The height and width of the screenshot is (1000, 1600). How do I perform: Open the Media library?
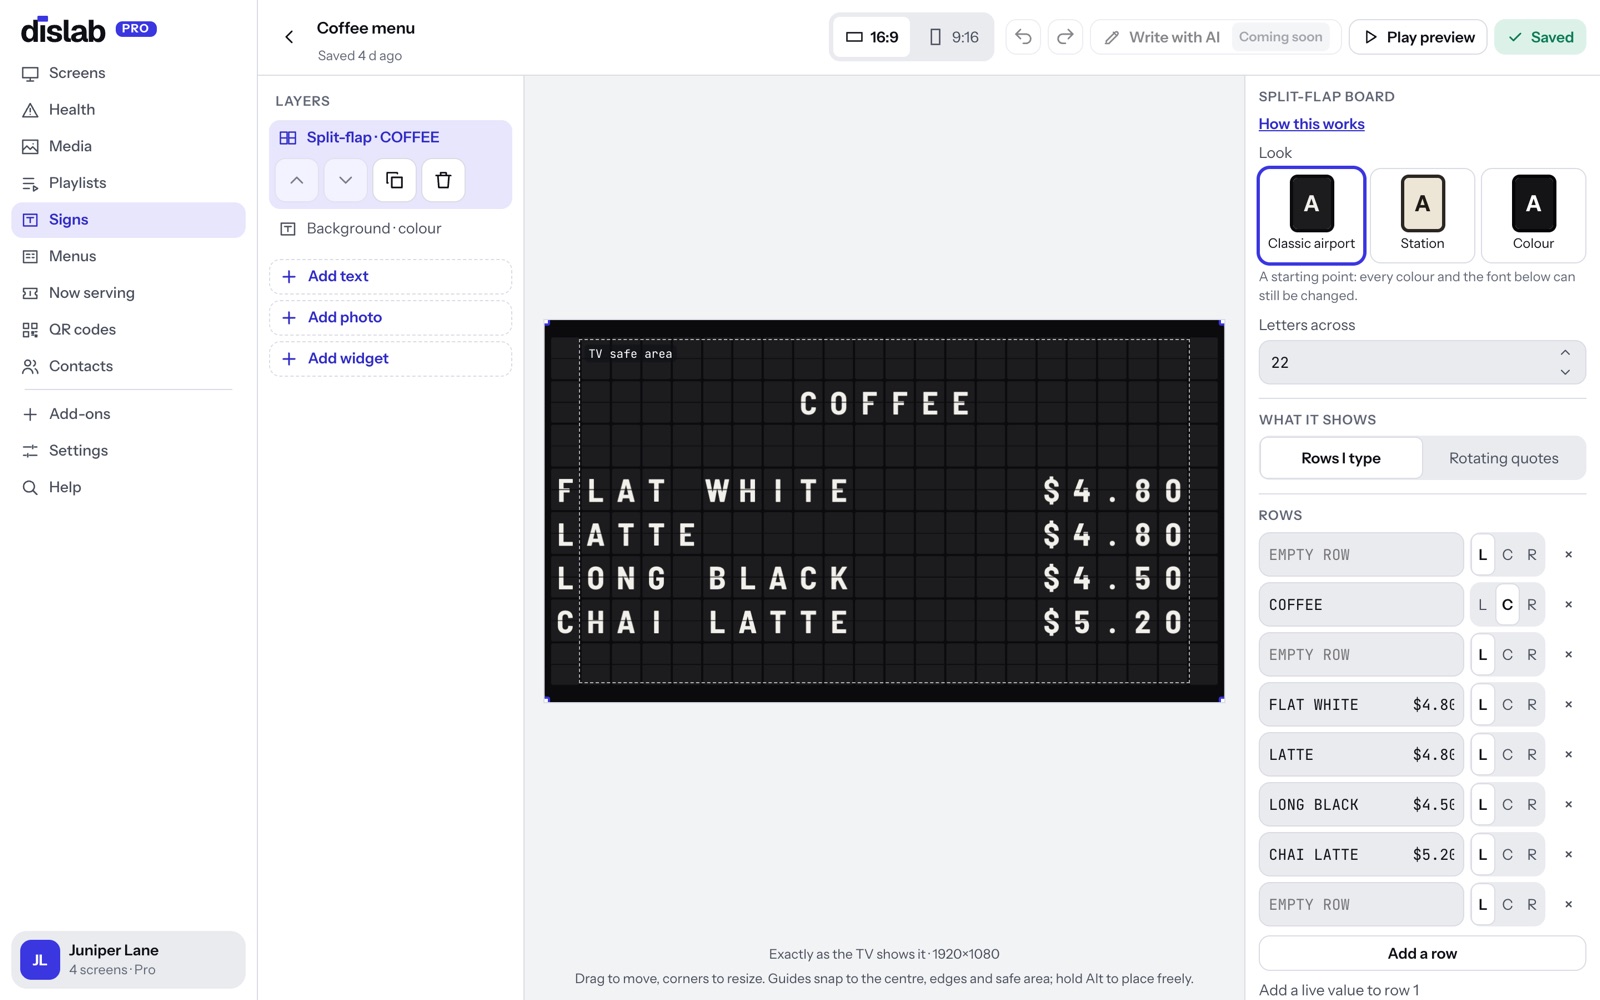tap(128, 147)
